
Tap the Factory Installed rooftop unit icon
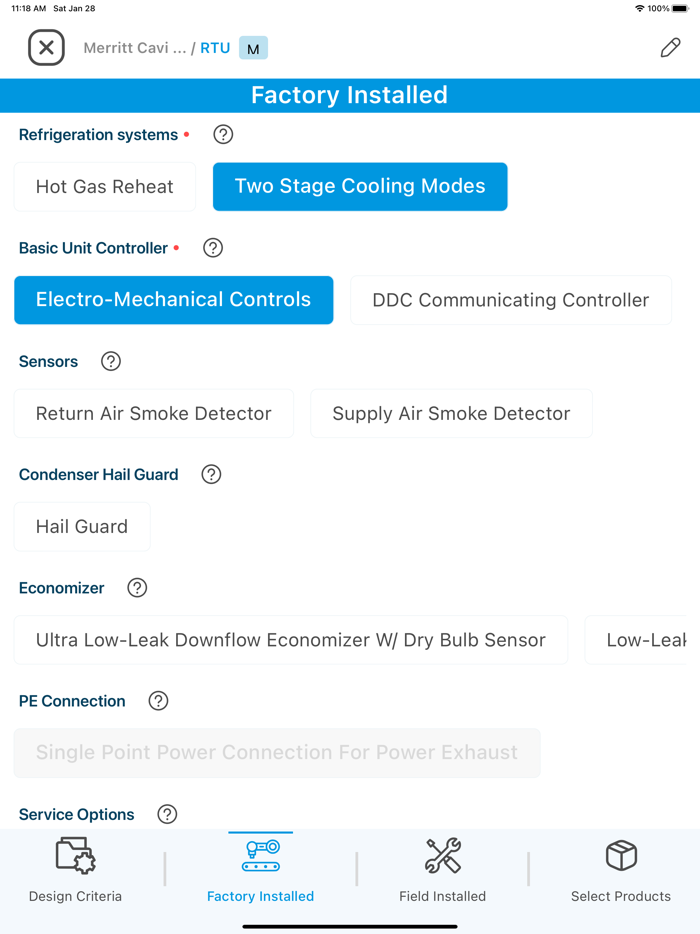coord(260,856)
